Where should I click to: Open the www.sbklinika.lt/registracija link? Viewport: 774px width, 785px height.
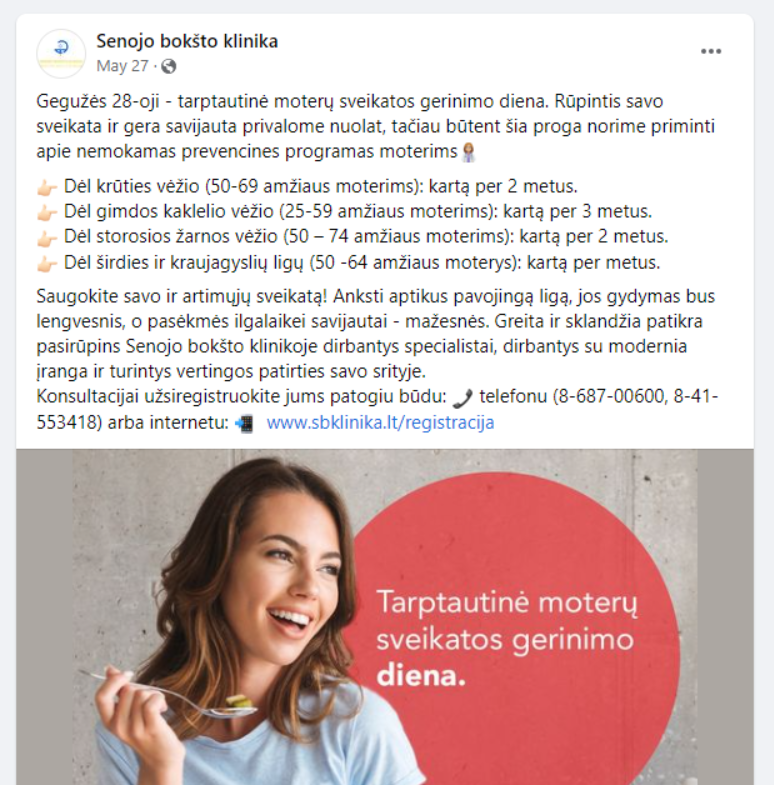[380, 423]
